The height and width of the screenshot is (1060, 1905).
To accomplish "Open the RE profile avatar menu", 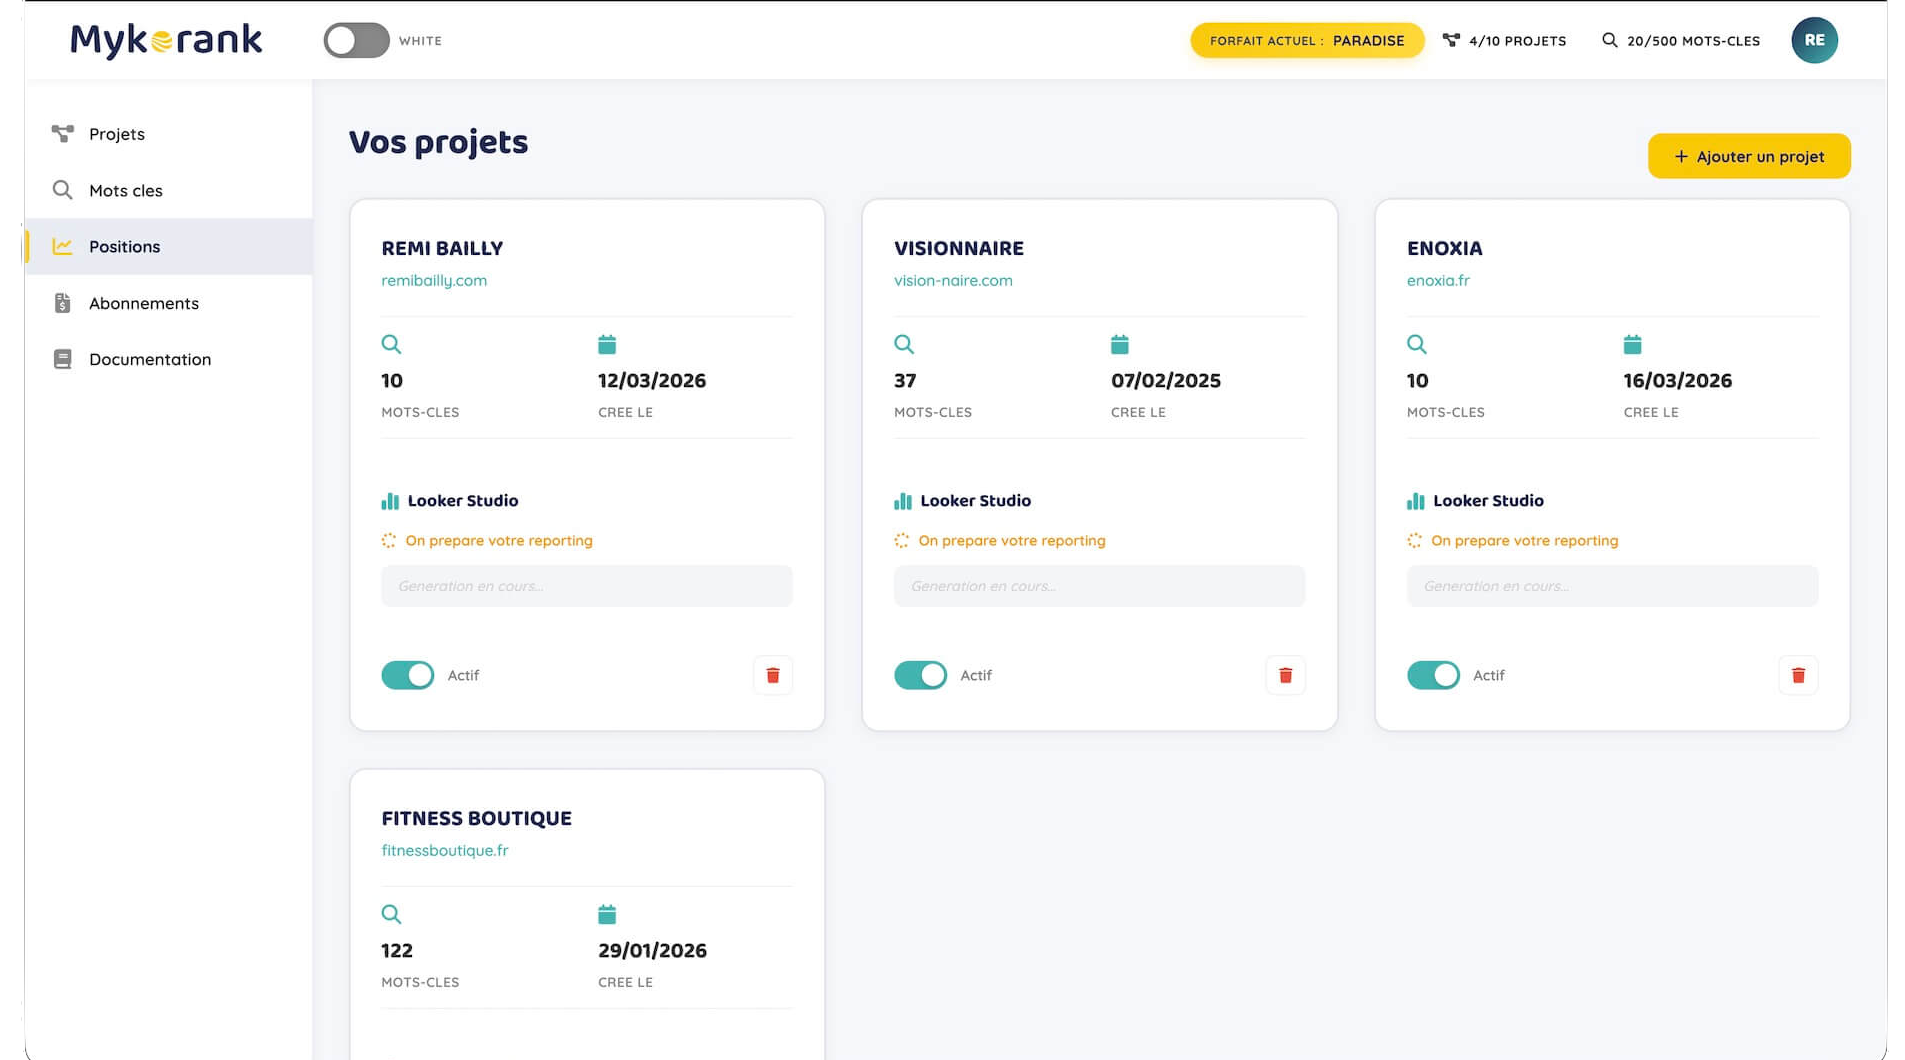I will (x=1814, y=40).
